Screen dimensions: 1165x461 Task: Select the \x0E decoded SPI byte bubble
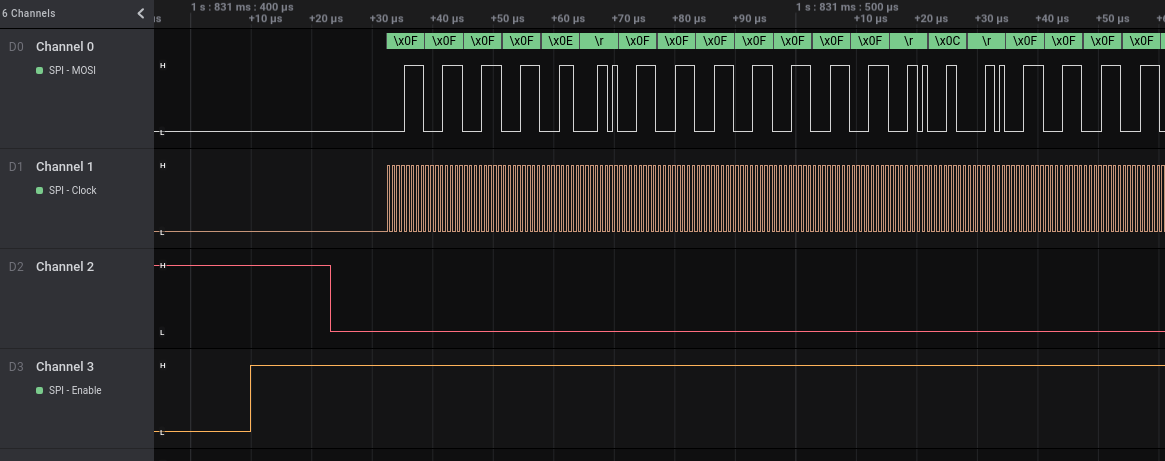560,41
